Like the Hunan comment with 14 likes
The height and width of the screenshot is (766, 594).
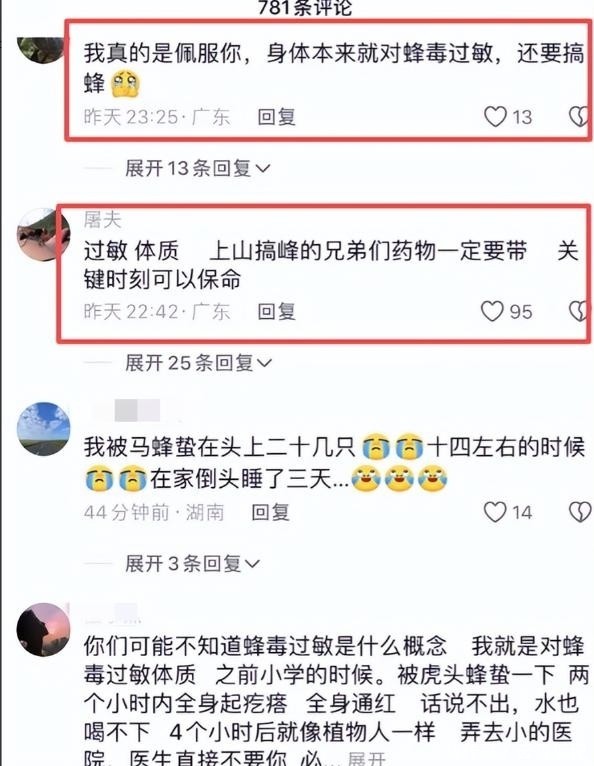(494, 512)
